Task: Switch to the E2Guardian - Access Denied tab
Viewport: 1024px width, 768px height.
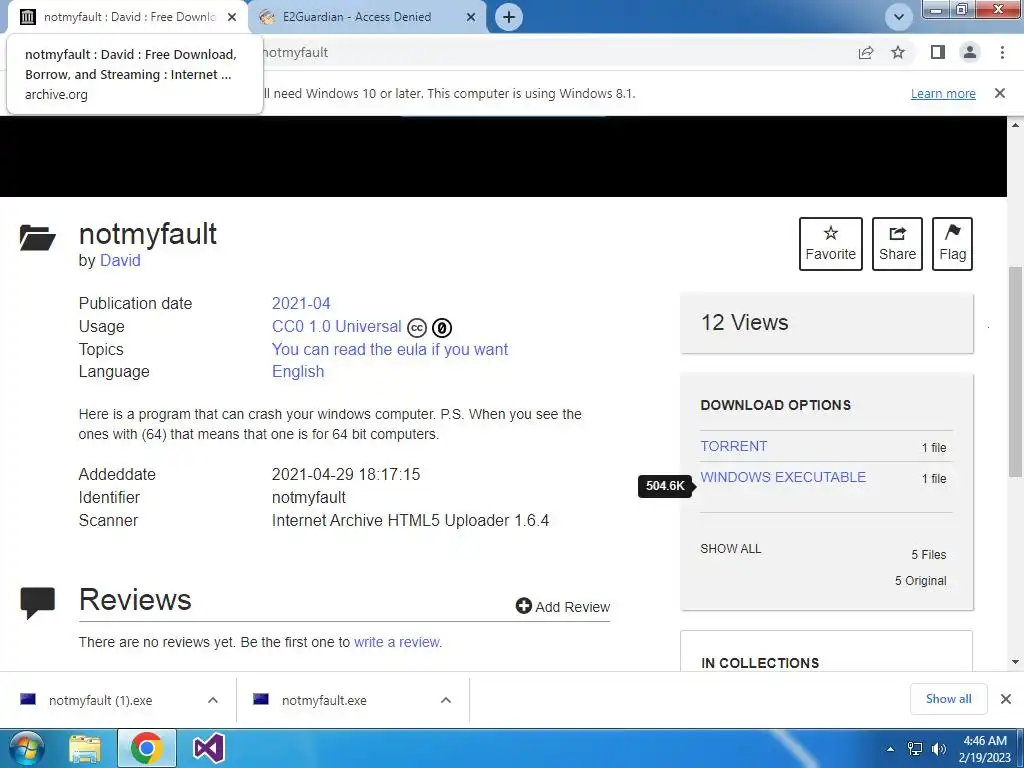Action: pos(357,17)
